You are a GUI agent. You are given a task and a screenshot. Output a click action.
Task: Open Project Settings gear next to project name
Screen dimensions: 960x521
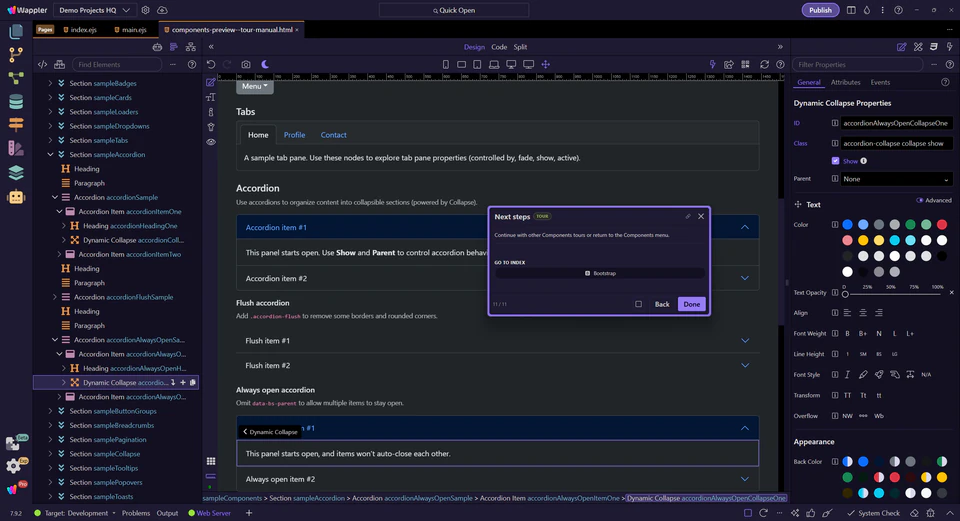click(145, 10)
